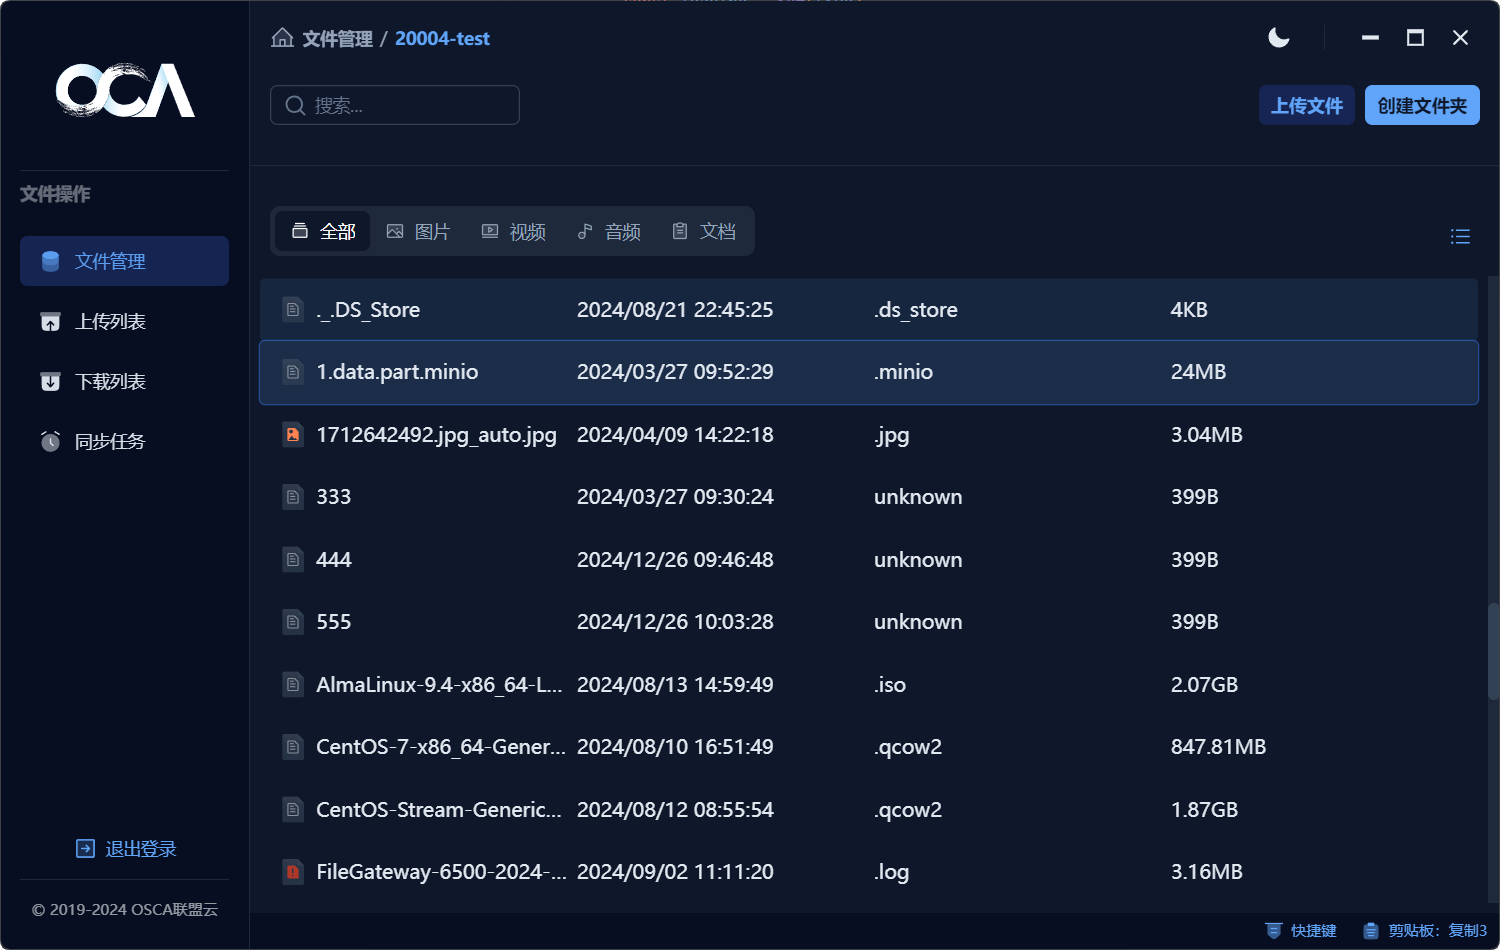The image size is (1500, 950).
Task: Click the vertical scrollbar of file list
Action: click(1493, 650)
